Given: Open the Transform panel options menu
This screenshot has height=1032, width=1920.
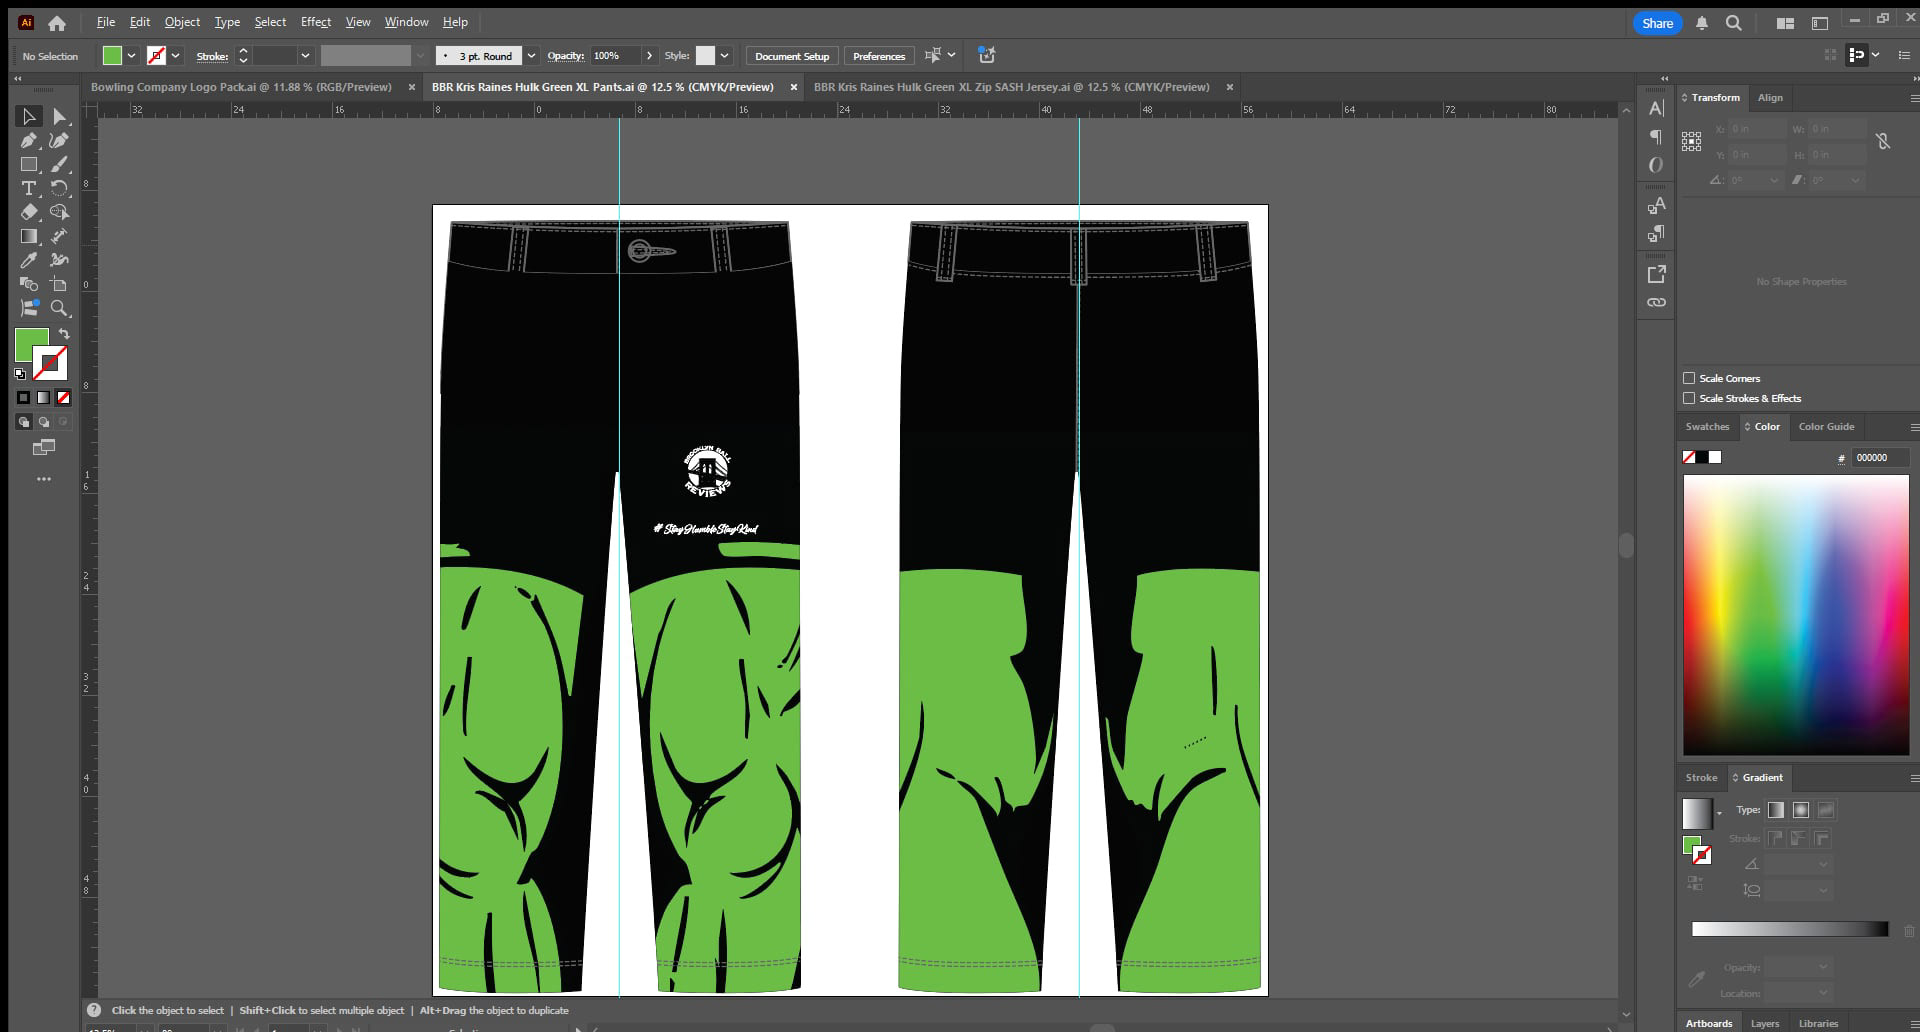Looking at the screenshot, I should point(1914,98).
